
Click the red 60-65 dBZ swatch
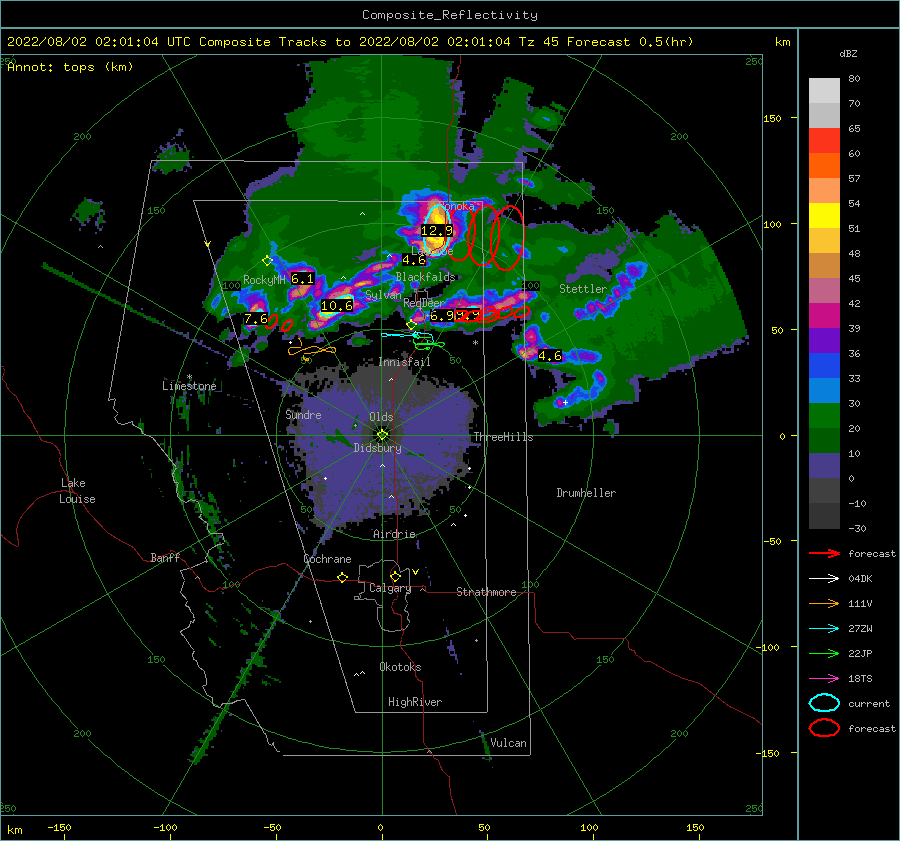pyautogui.click(x=824, y=141)
